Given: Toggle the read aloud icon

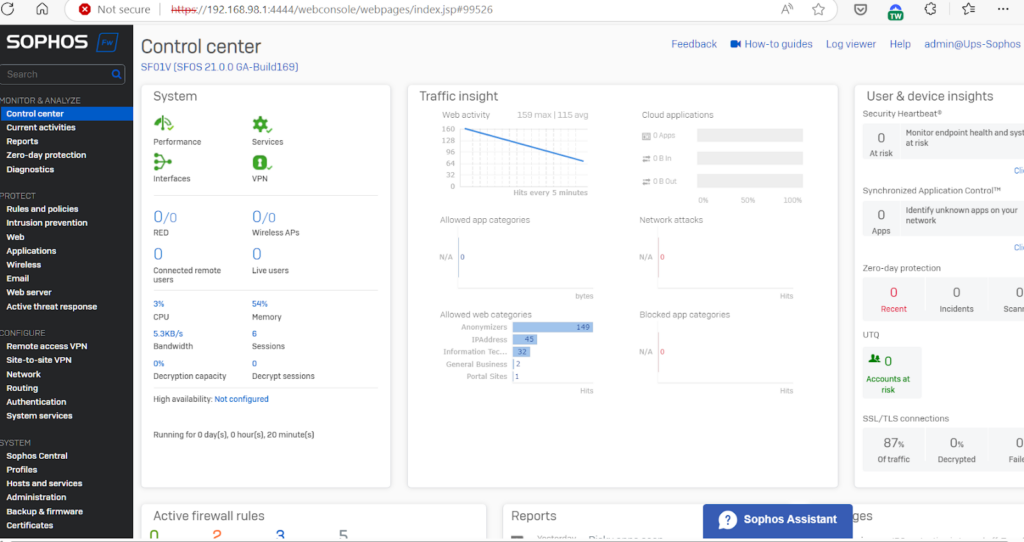Looking at the screenshot, I should [788, 9].
